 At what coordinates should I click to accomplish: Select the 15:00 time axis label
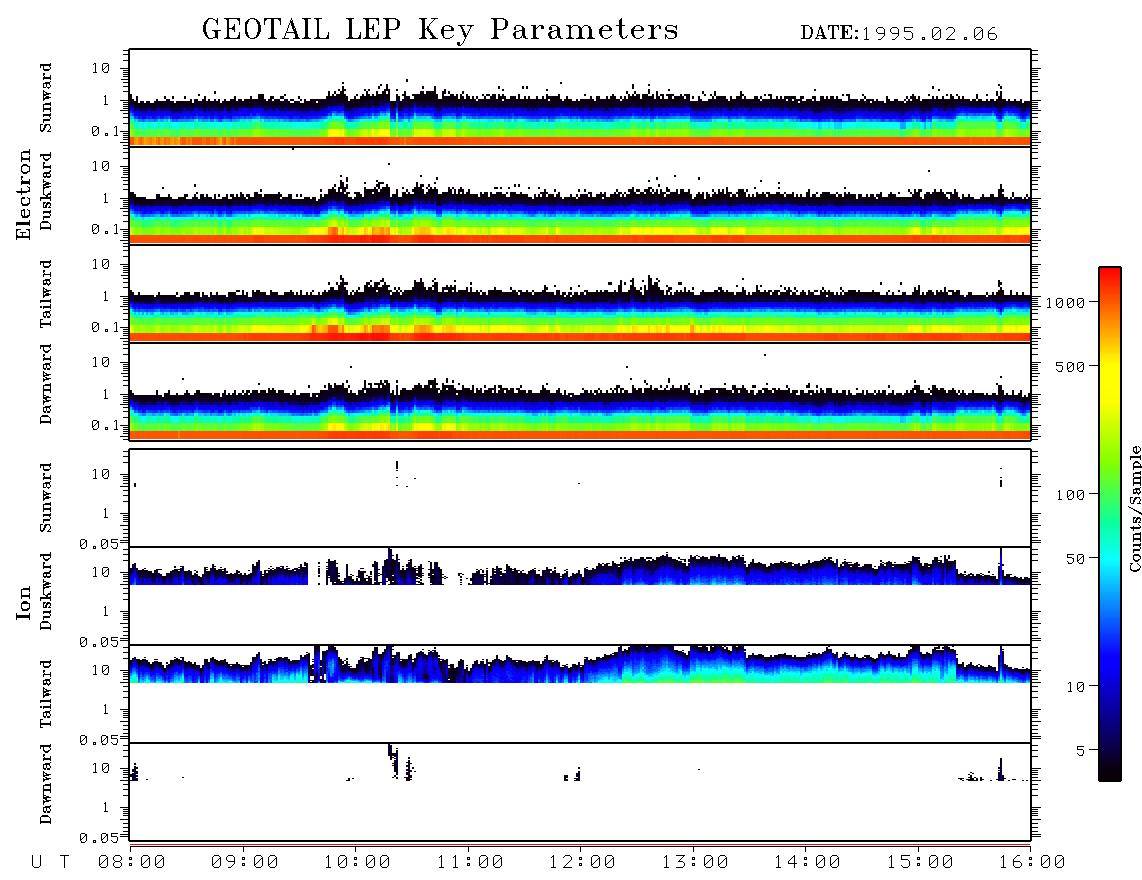coord(920,863)
